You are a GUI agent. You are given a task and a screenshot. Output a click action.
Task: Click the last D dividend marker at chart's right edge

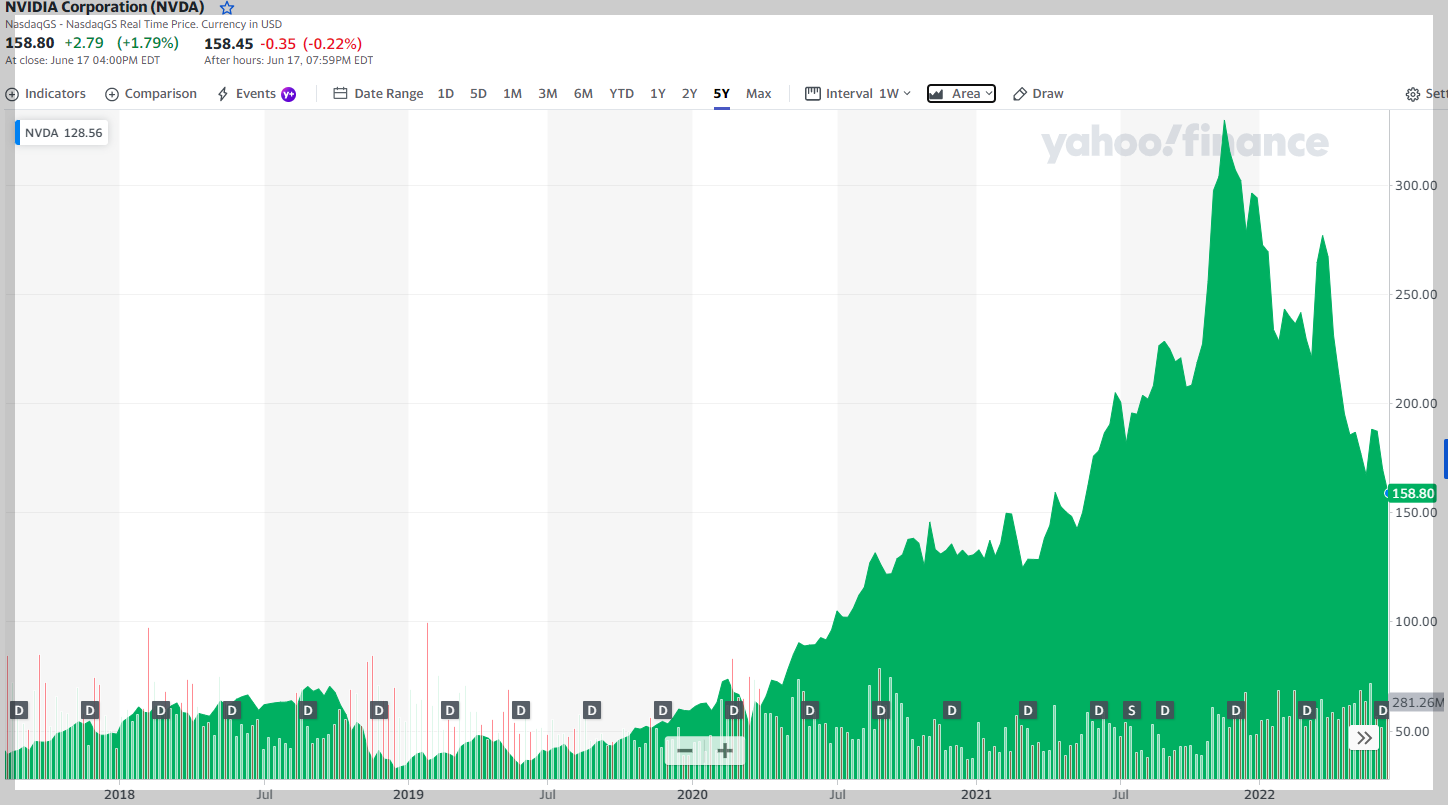click(1382, 710)
